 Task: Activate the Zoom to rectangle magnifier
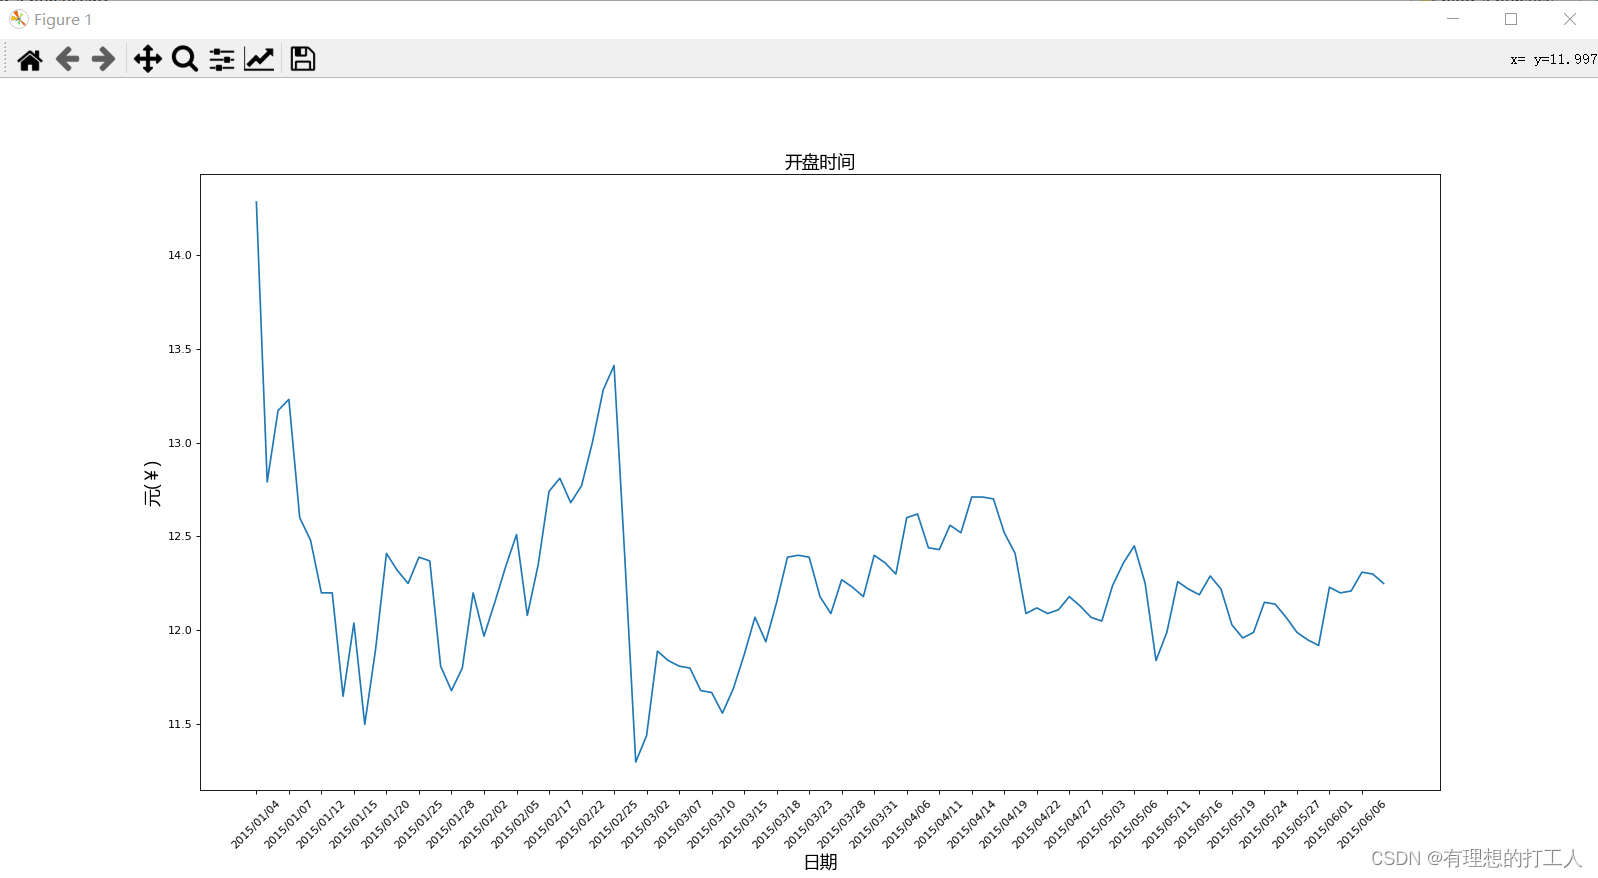[x=185, y=60]
